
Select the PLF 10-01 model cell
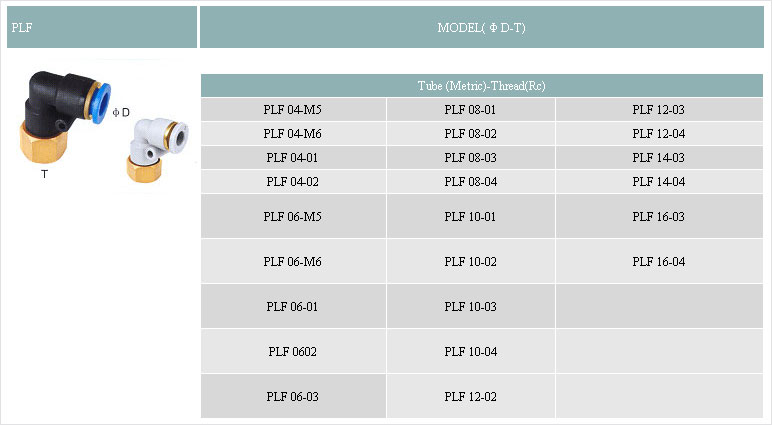pyautogui.click(x=471, y=216)
